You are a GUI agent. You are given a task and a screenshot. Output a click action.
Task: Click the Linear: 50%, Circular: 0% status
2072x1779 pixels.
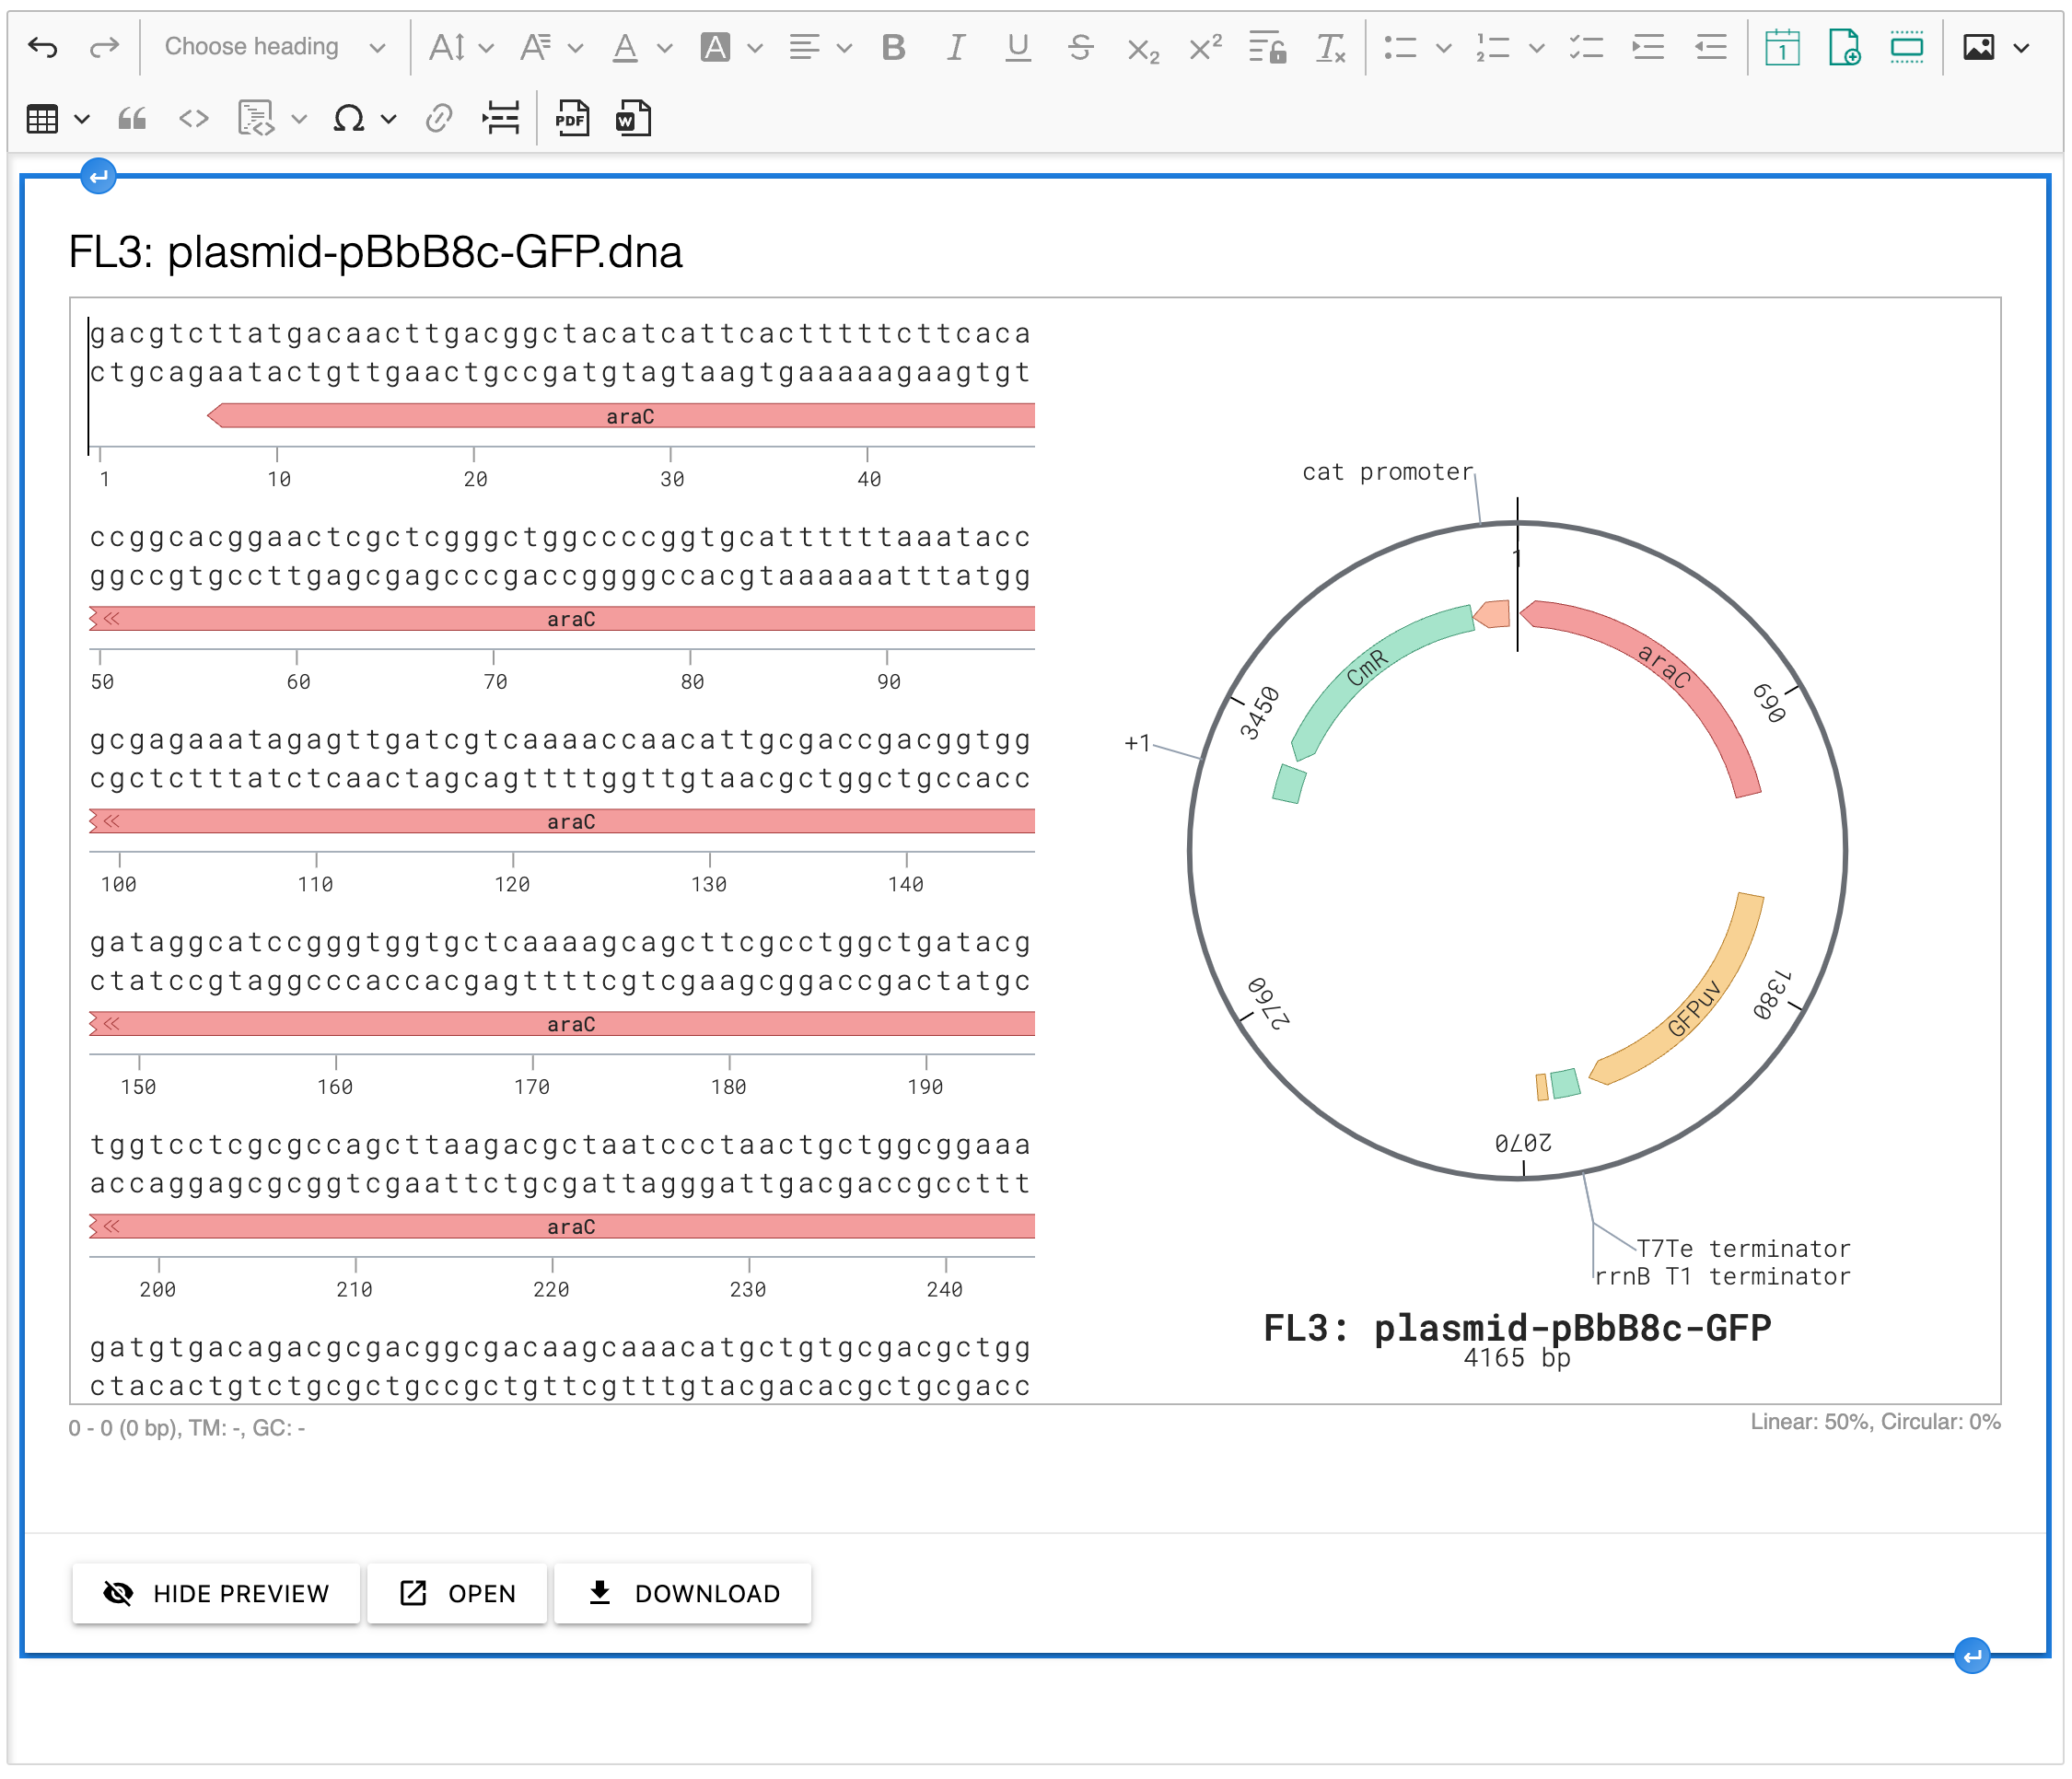pyautogui.click(x=1875, y=1421)
